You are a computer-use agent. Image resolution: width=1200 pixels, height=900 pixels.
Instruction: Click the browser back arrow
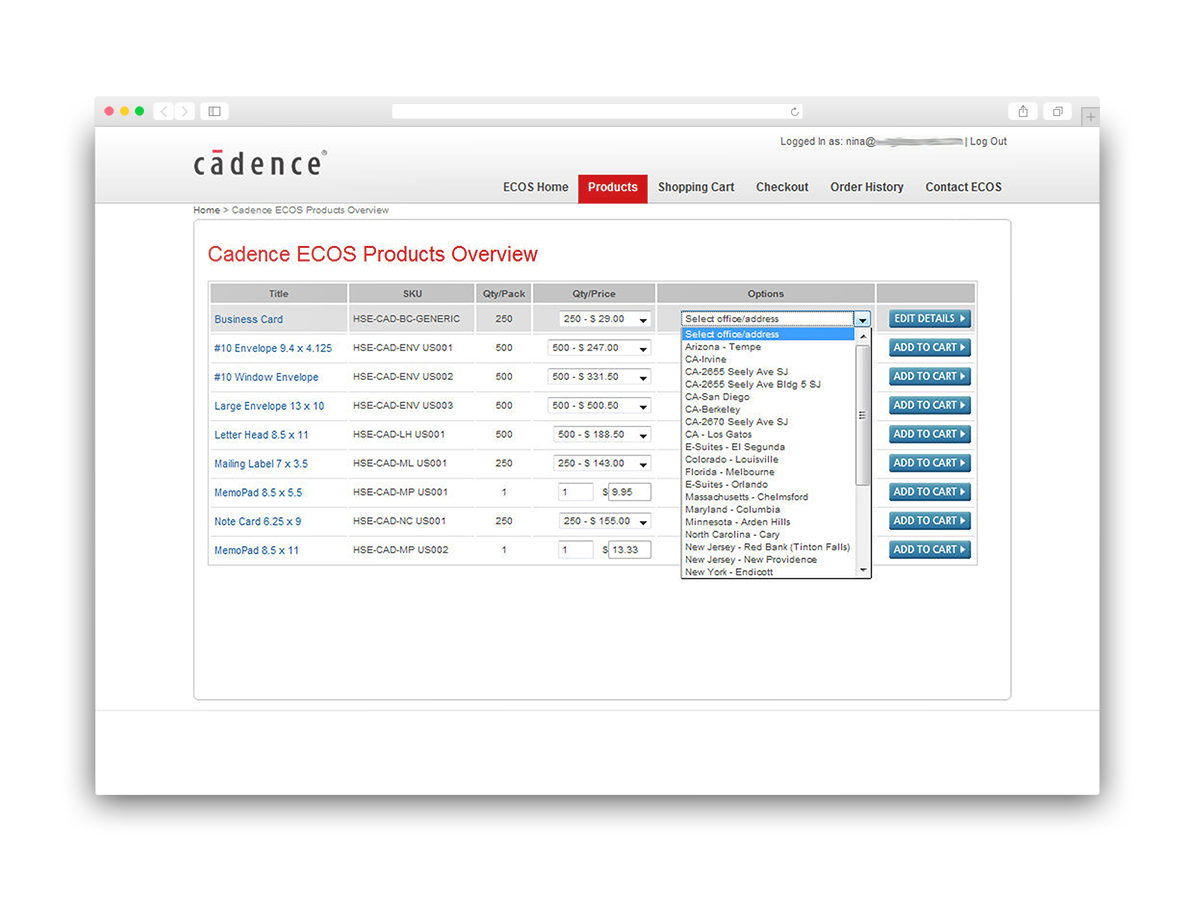tap(163, 111)
